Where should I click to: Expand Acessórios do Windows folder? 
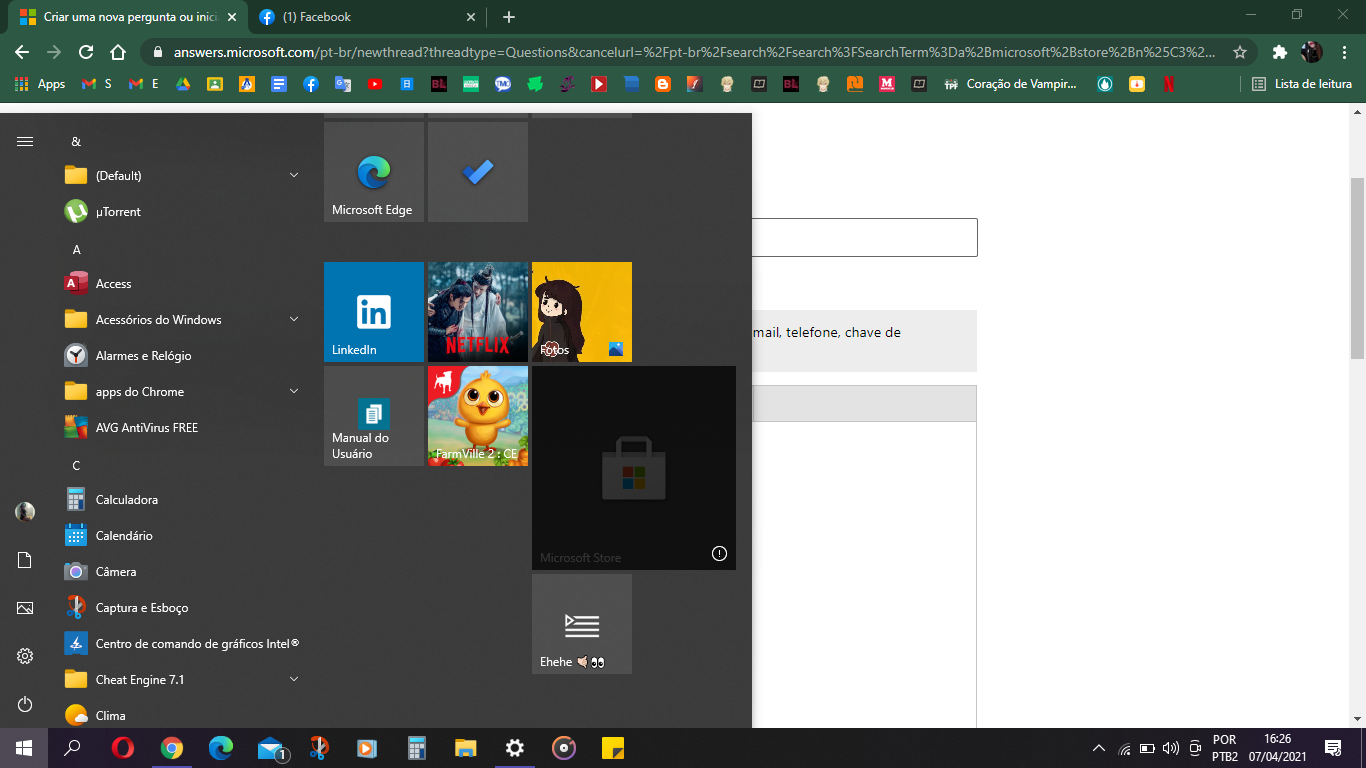tap(180, 320)
